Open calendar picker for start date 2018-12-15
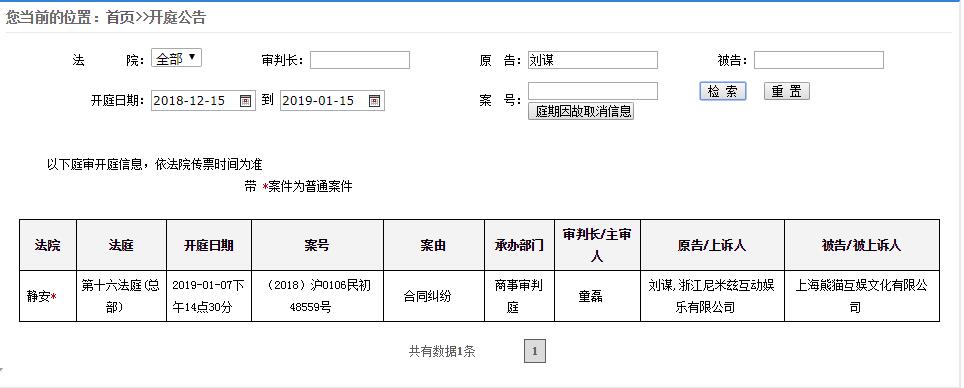 pyautogui.click(x=245, y=101)
